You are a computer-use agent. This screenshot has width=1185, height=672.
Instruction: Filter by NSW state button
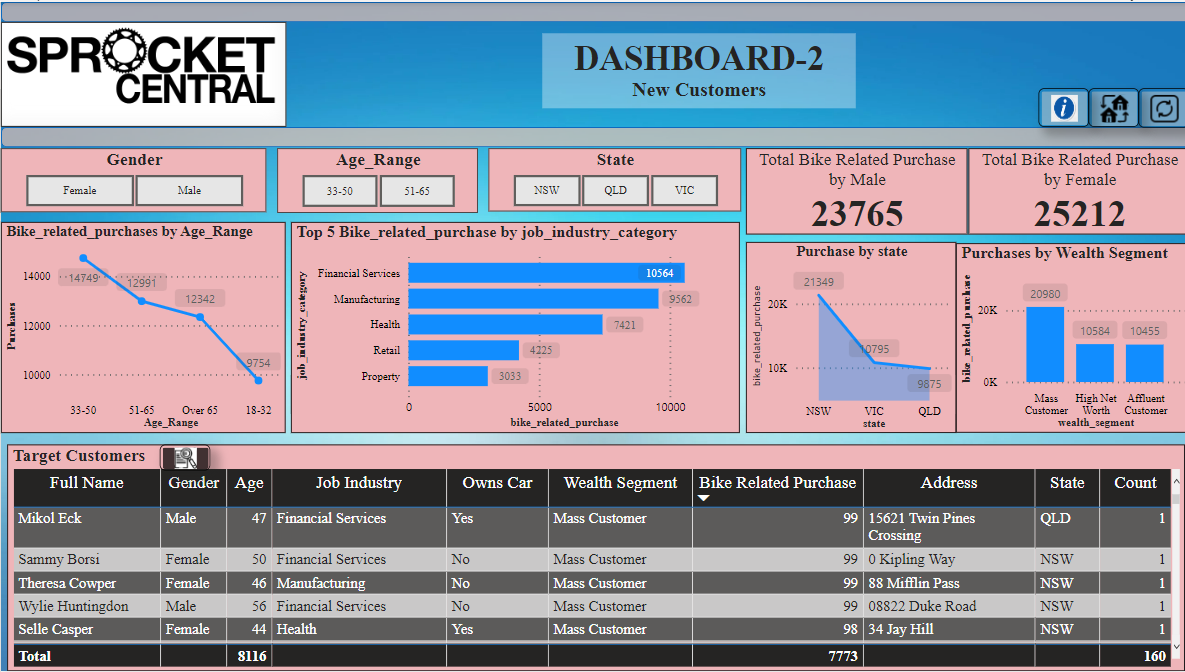pyautogui.click(x=547, y=191)
